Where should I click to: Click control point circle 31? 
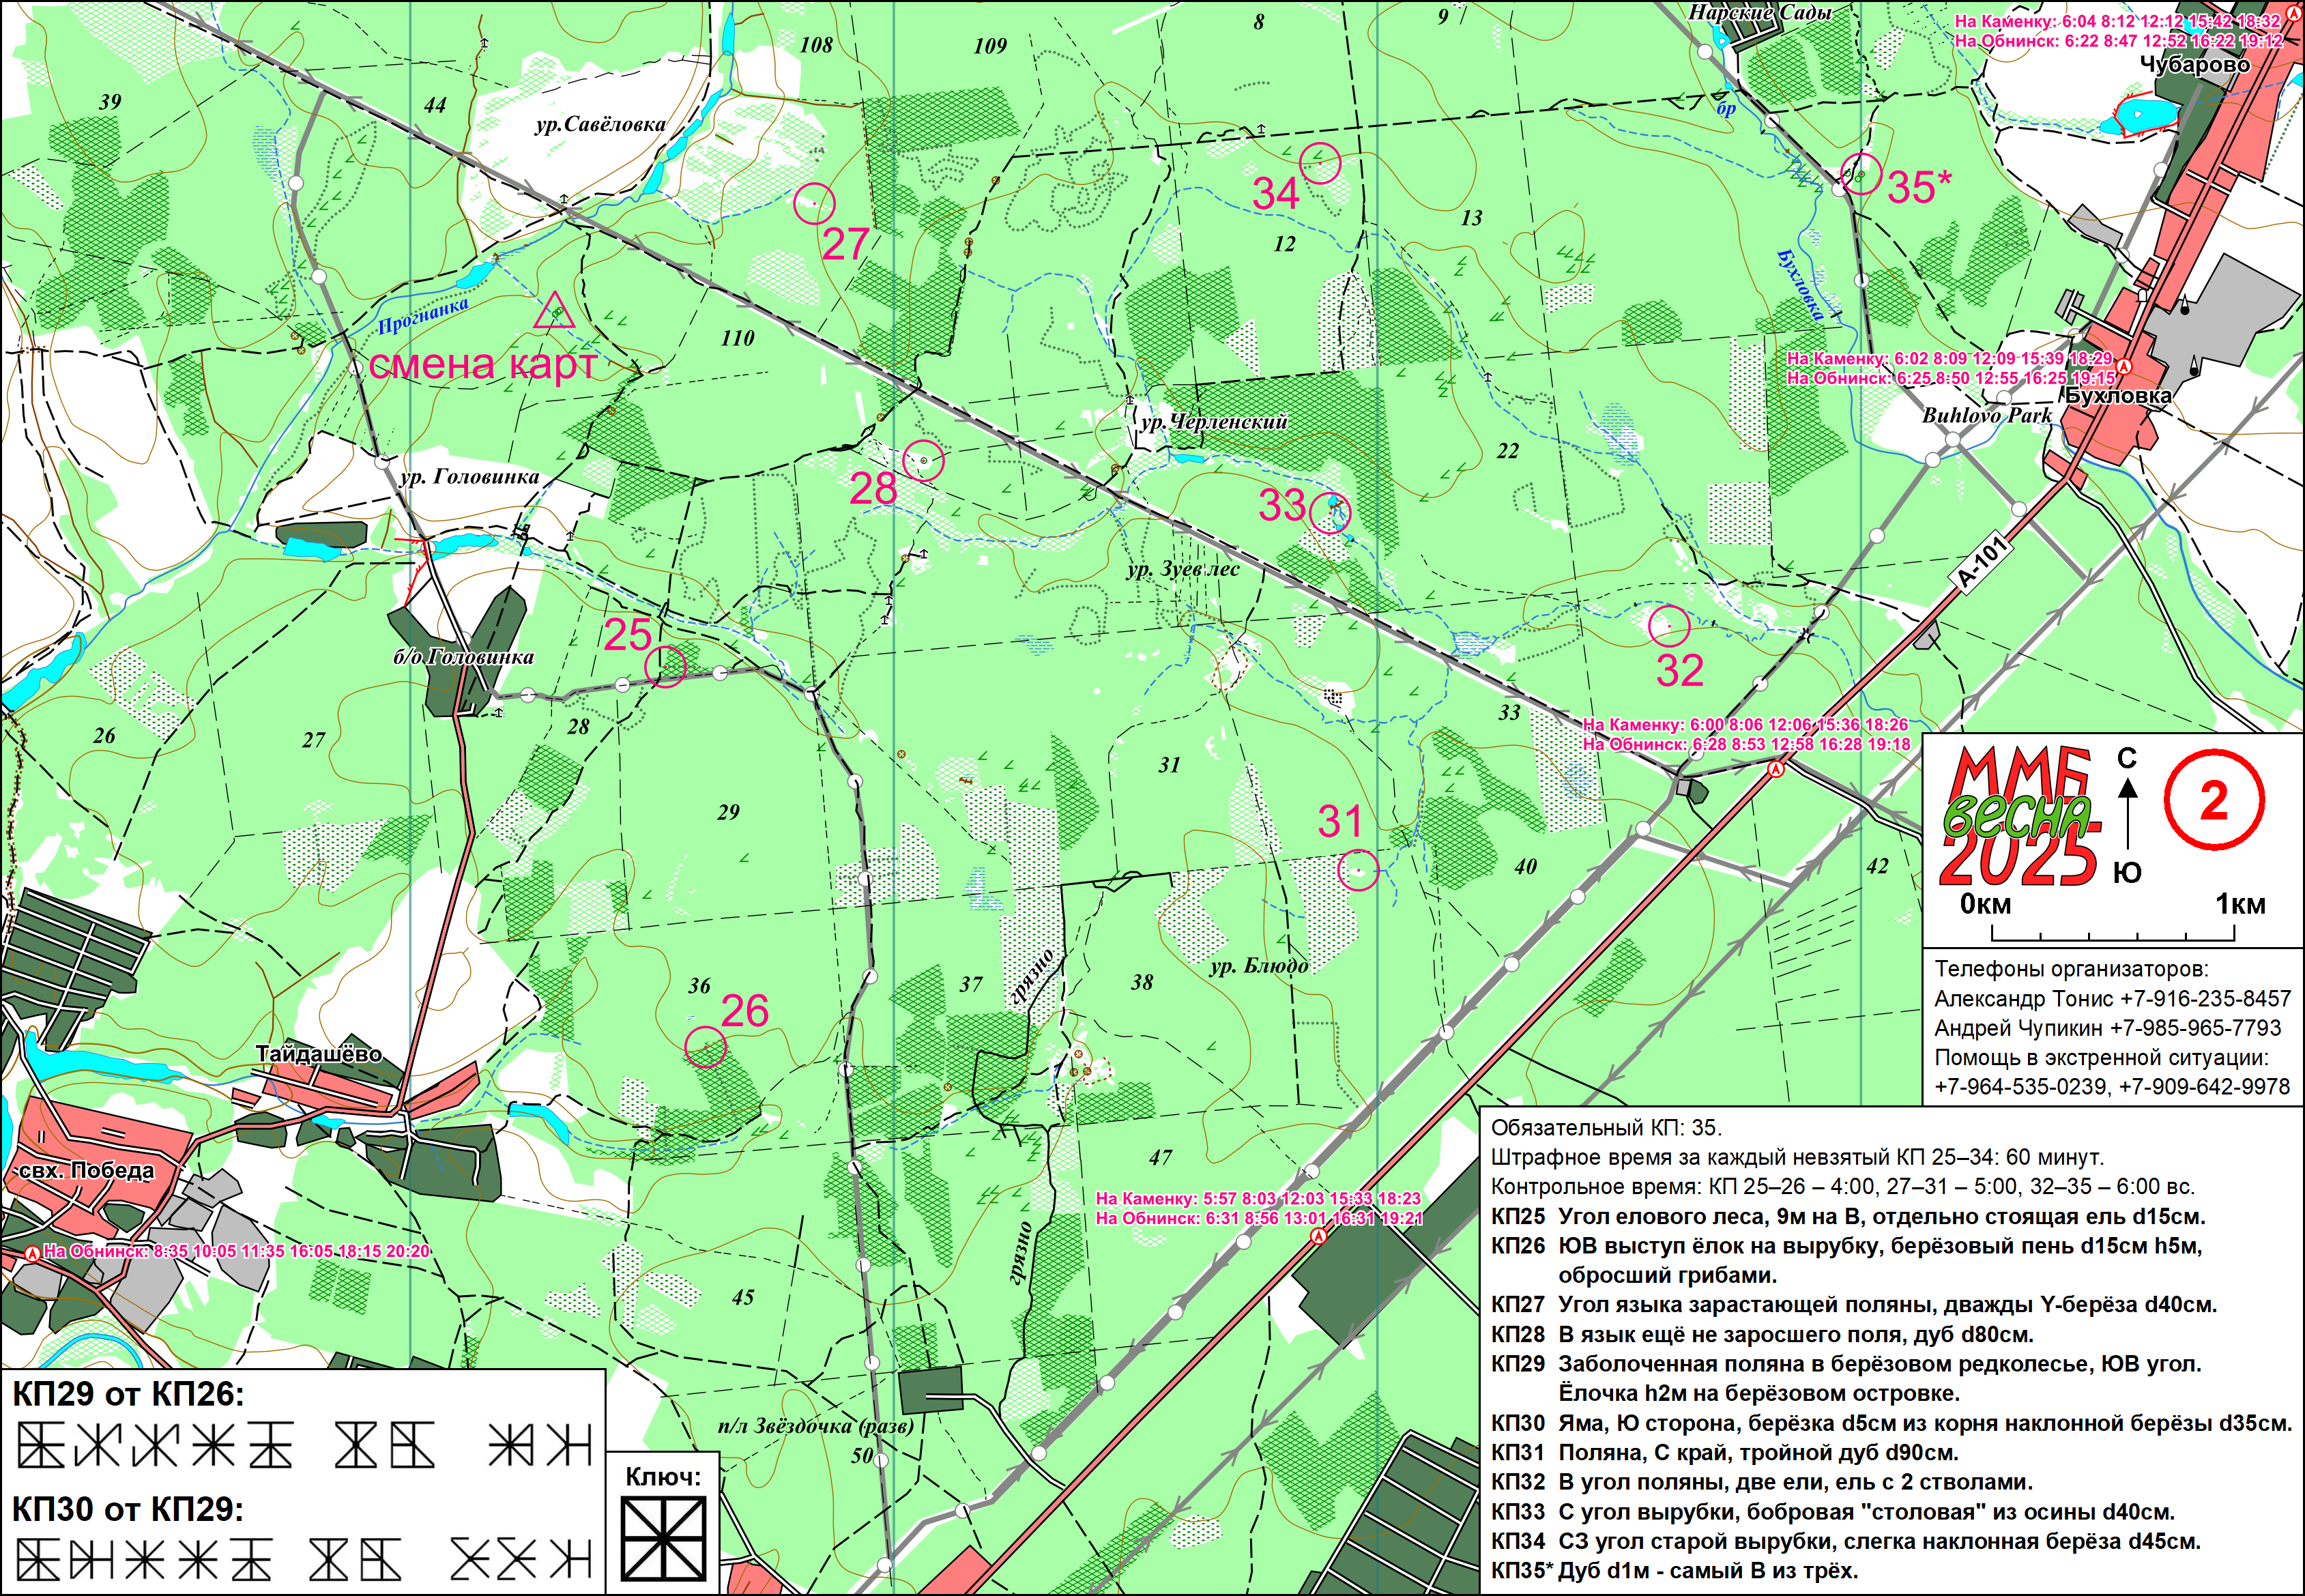tap(1358, 869)
